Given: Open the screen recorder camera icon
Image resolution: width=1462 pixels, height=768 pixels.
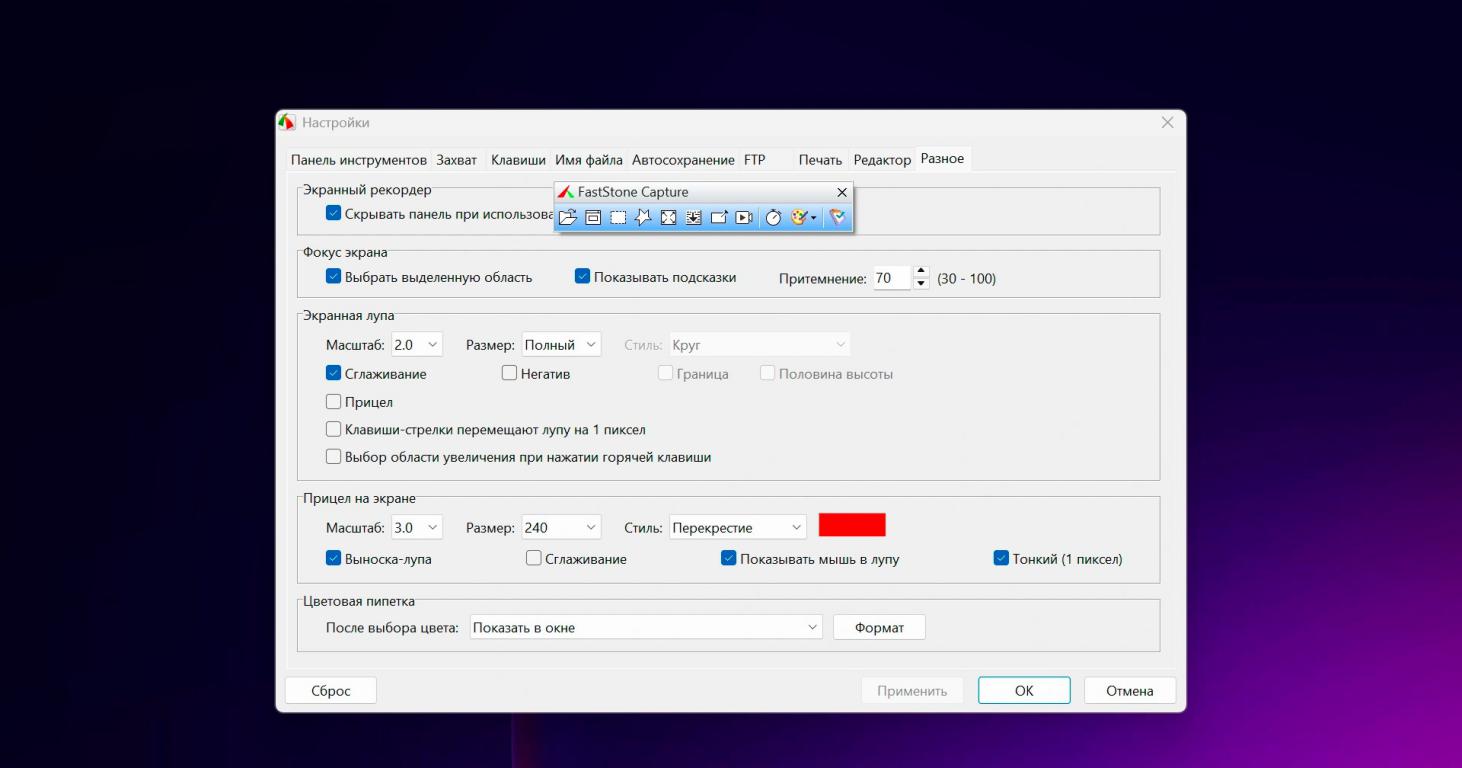Looking at the screenshot, I should (x=743, y=217).
